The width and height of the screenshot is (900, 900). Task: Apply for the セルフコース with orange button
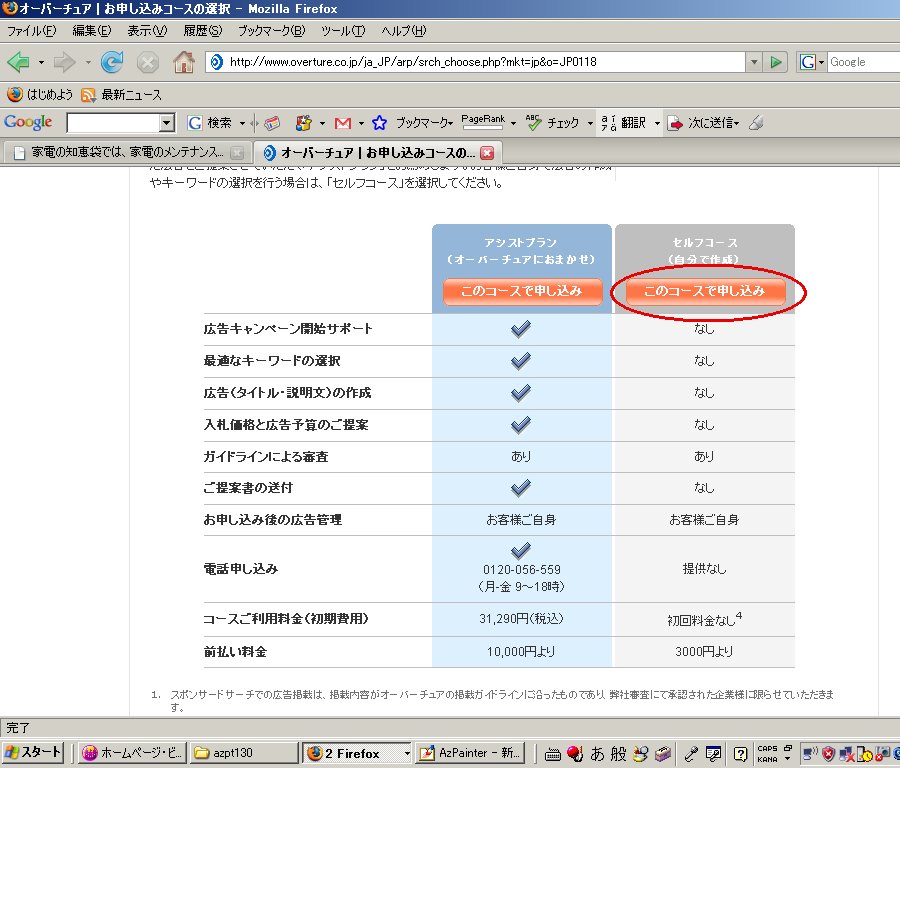coord(705,291)
